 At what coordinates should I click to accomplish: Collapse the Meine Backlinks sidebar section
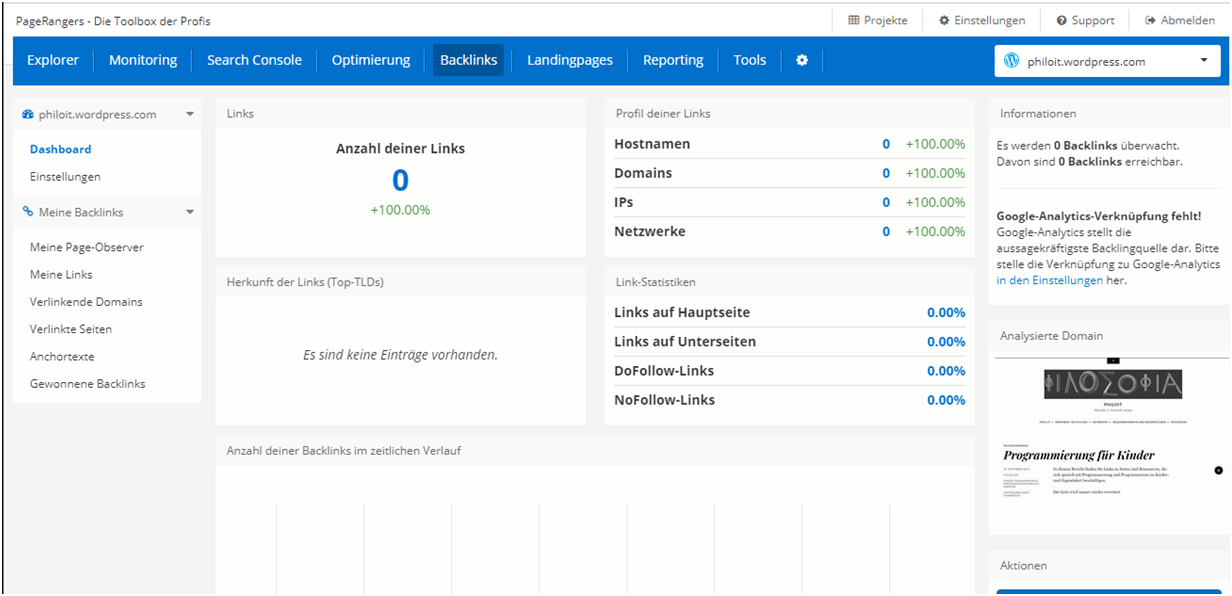pos(190,212)
